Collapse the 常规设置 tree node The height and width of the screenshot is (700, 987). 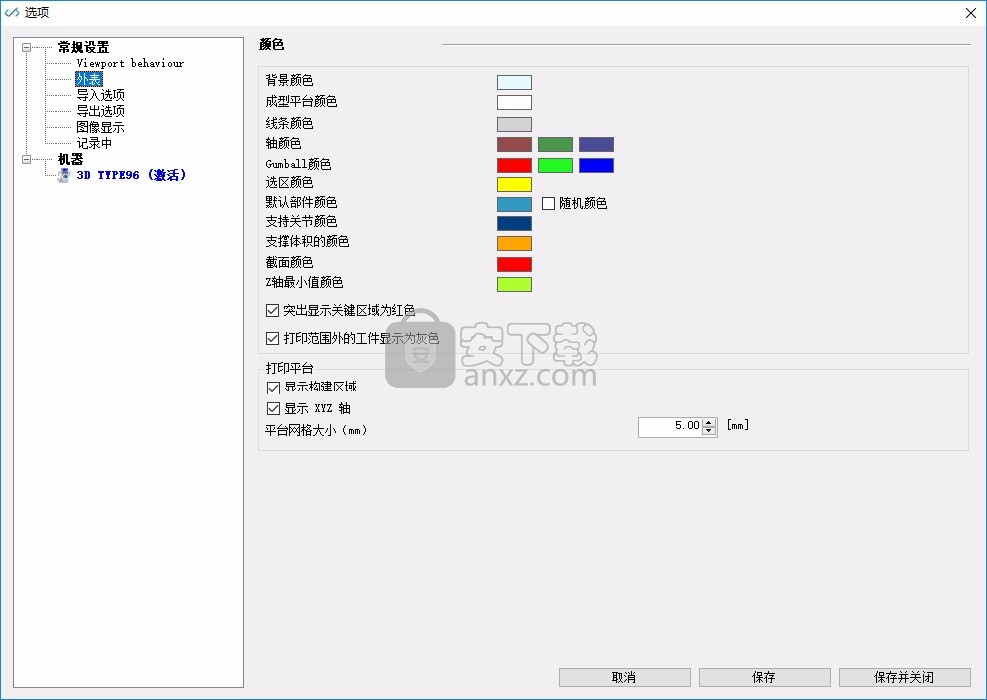point(26,47)
